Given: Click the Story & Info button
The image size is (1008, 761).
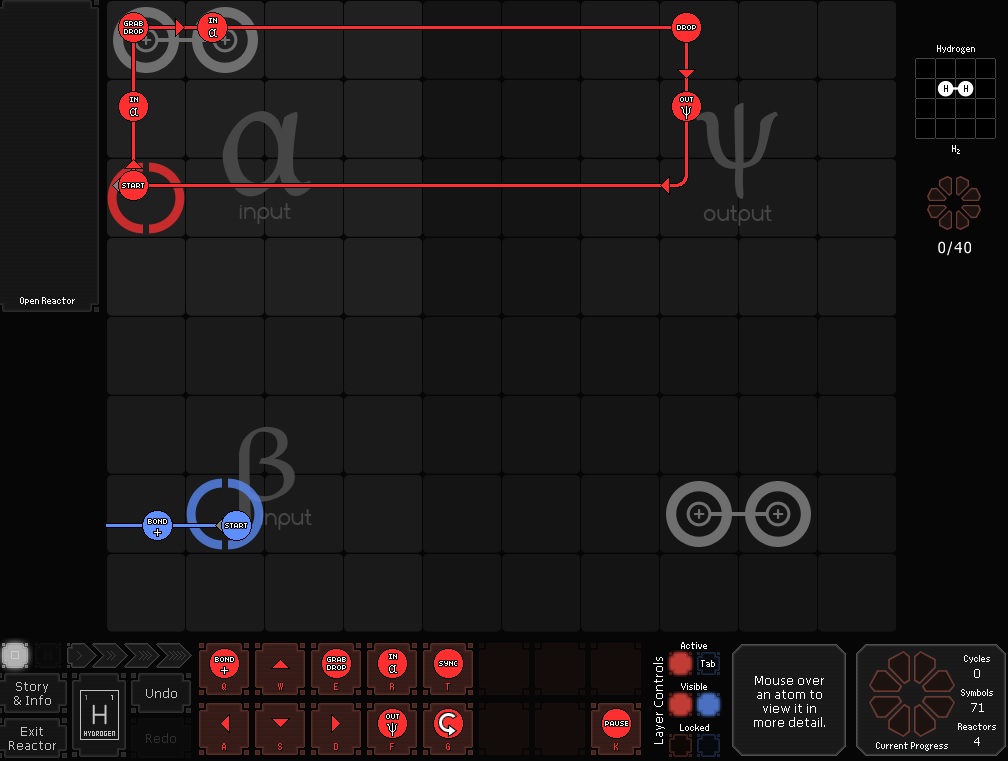Looking at the screenshot, I should click(33, 694).
